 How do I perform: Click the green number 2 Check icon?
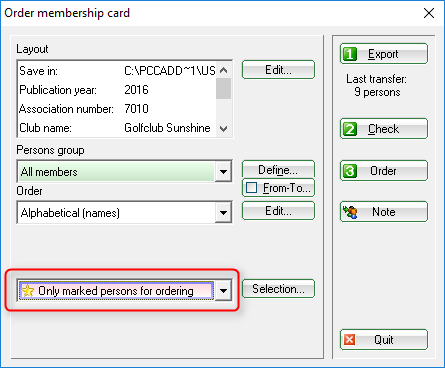coord(350,129)
